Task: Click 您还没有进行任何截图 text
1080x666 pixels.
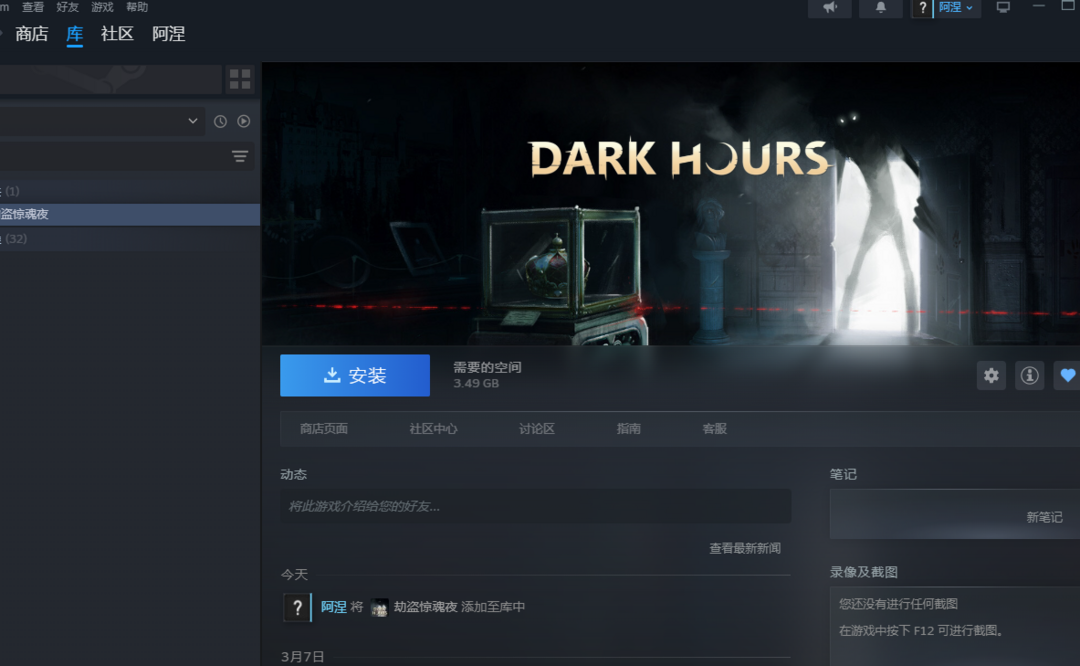Action: (x=898, y=604)
